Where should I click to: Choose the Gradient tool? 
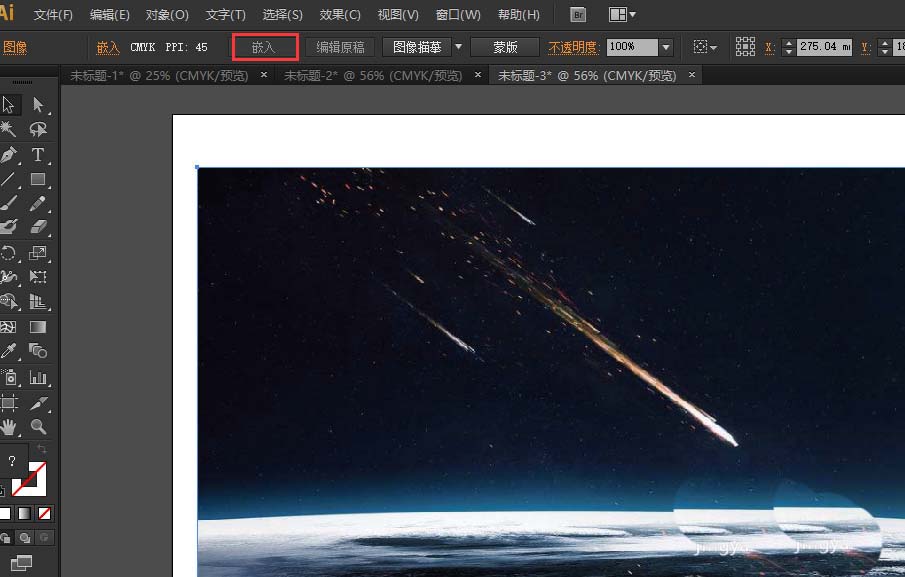[x=37, y=327]
